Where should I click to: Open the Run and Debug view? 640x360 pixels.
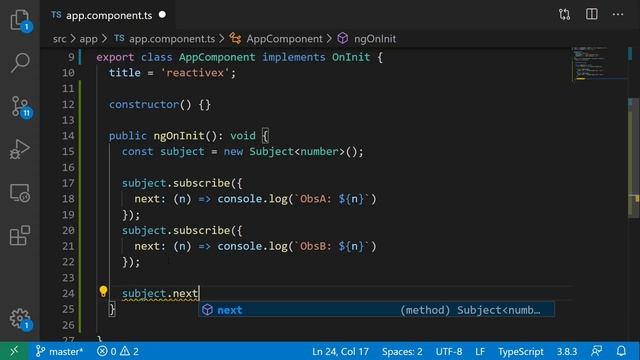[x=20, y=149]
